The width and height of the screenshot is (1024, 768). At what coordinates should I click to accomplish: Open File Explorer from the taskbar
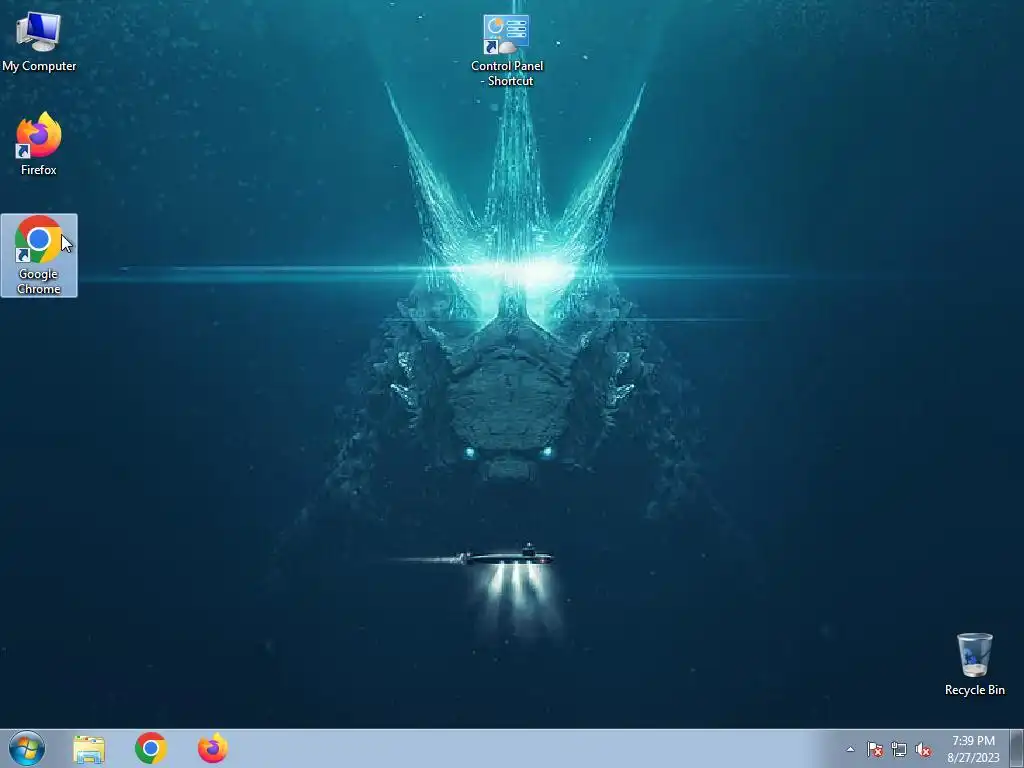tap(89, 748)
